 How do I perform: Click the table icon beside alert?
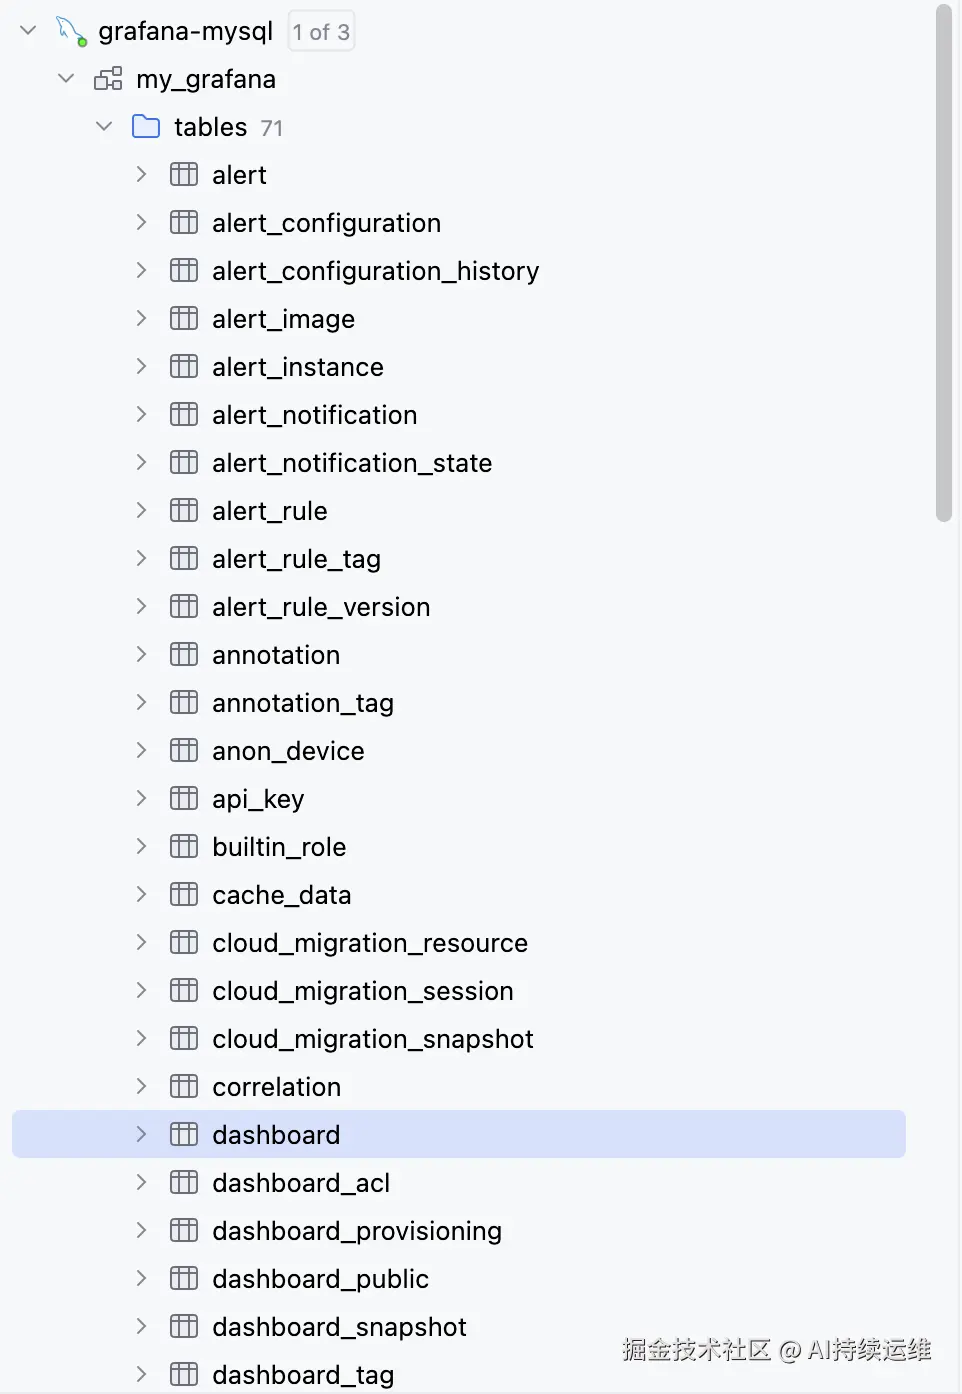(183, 174)
